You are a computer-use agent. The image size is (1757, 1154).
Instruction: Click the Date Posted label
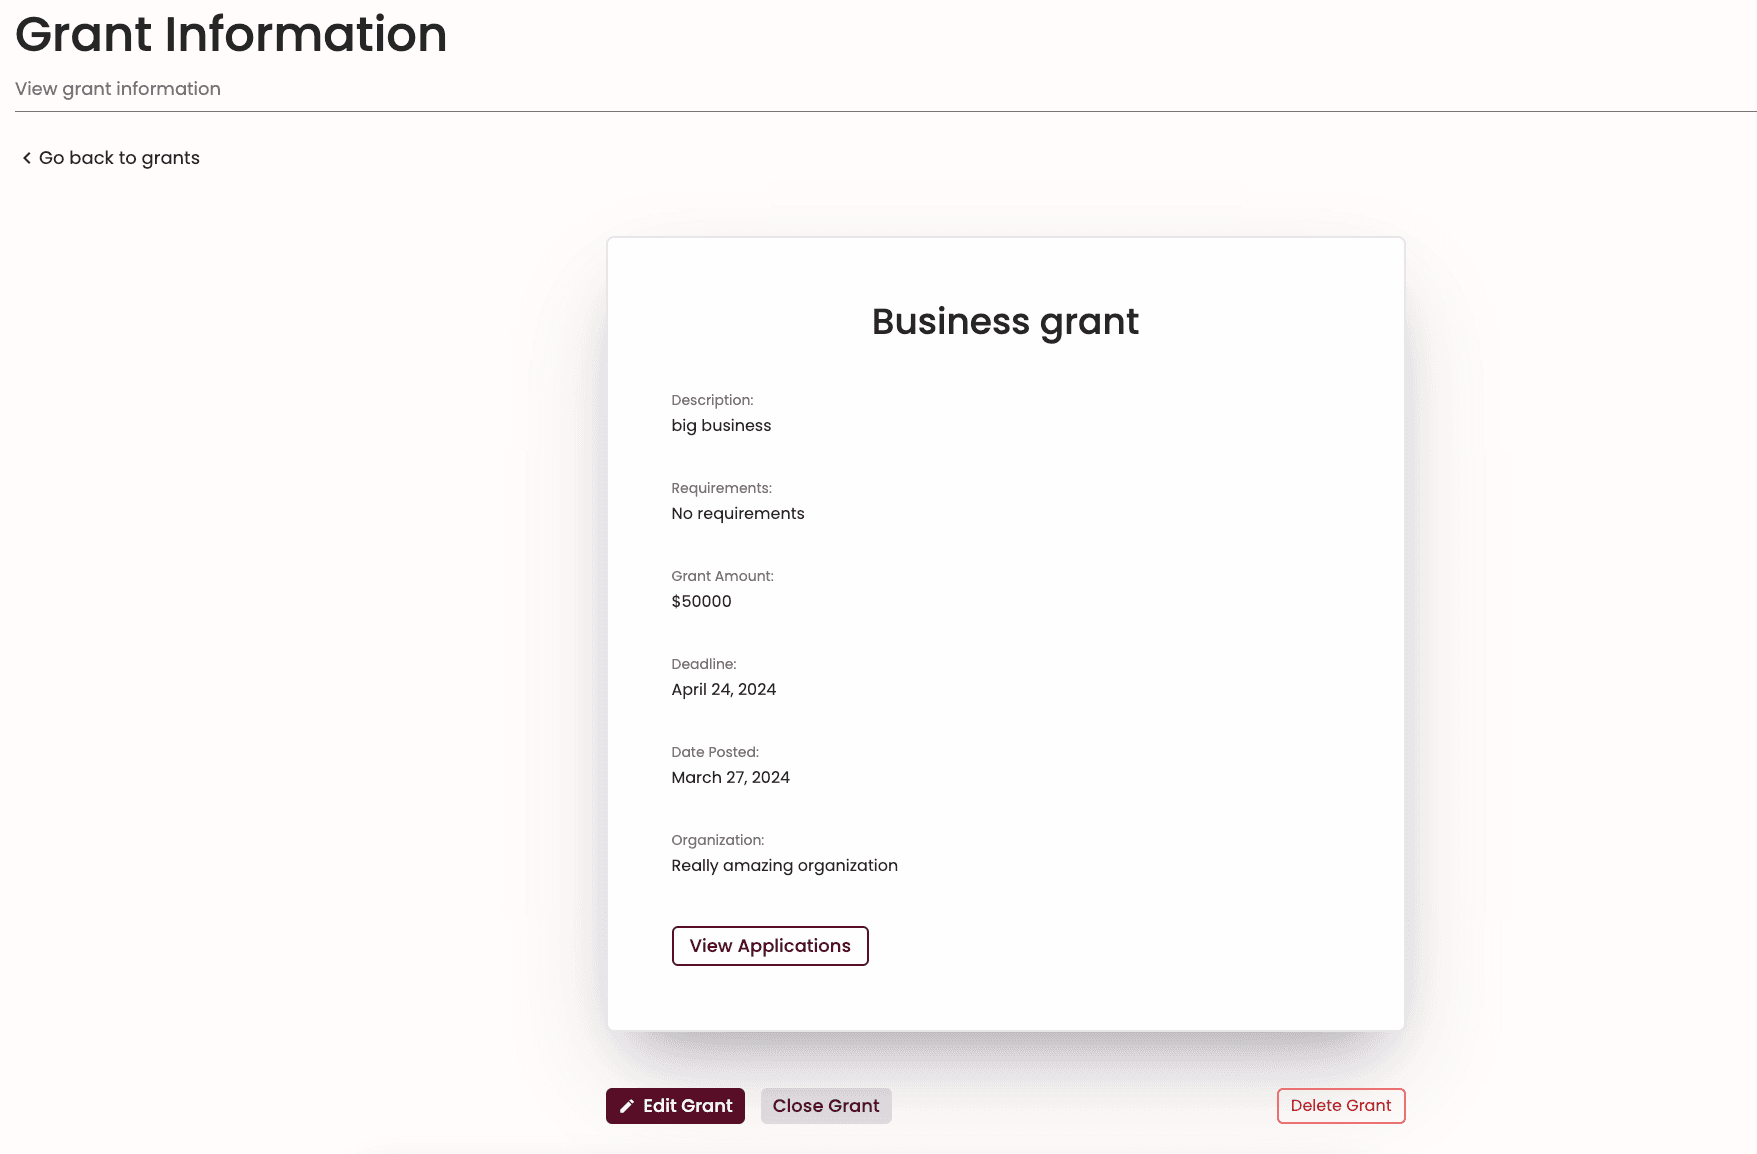pos(715,752)
